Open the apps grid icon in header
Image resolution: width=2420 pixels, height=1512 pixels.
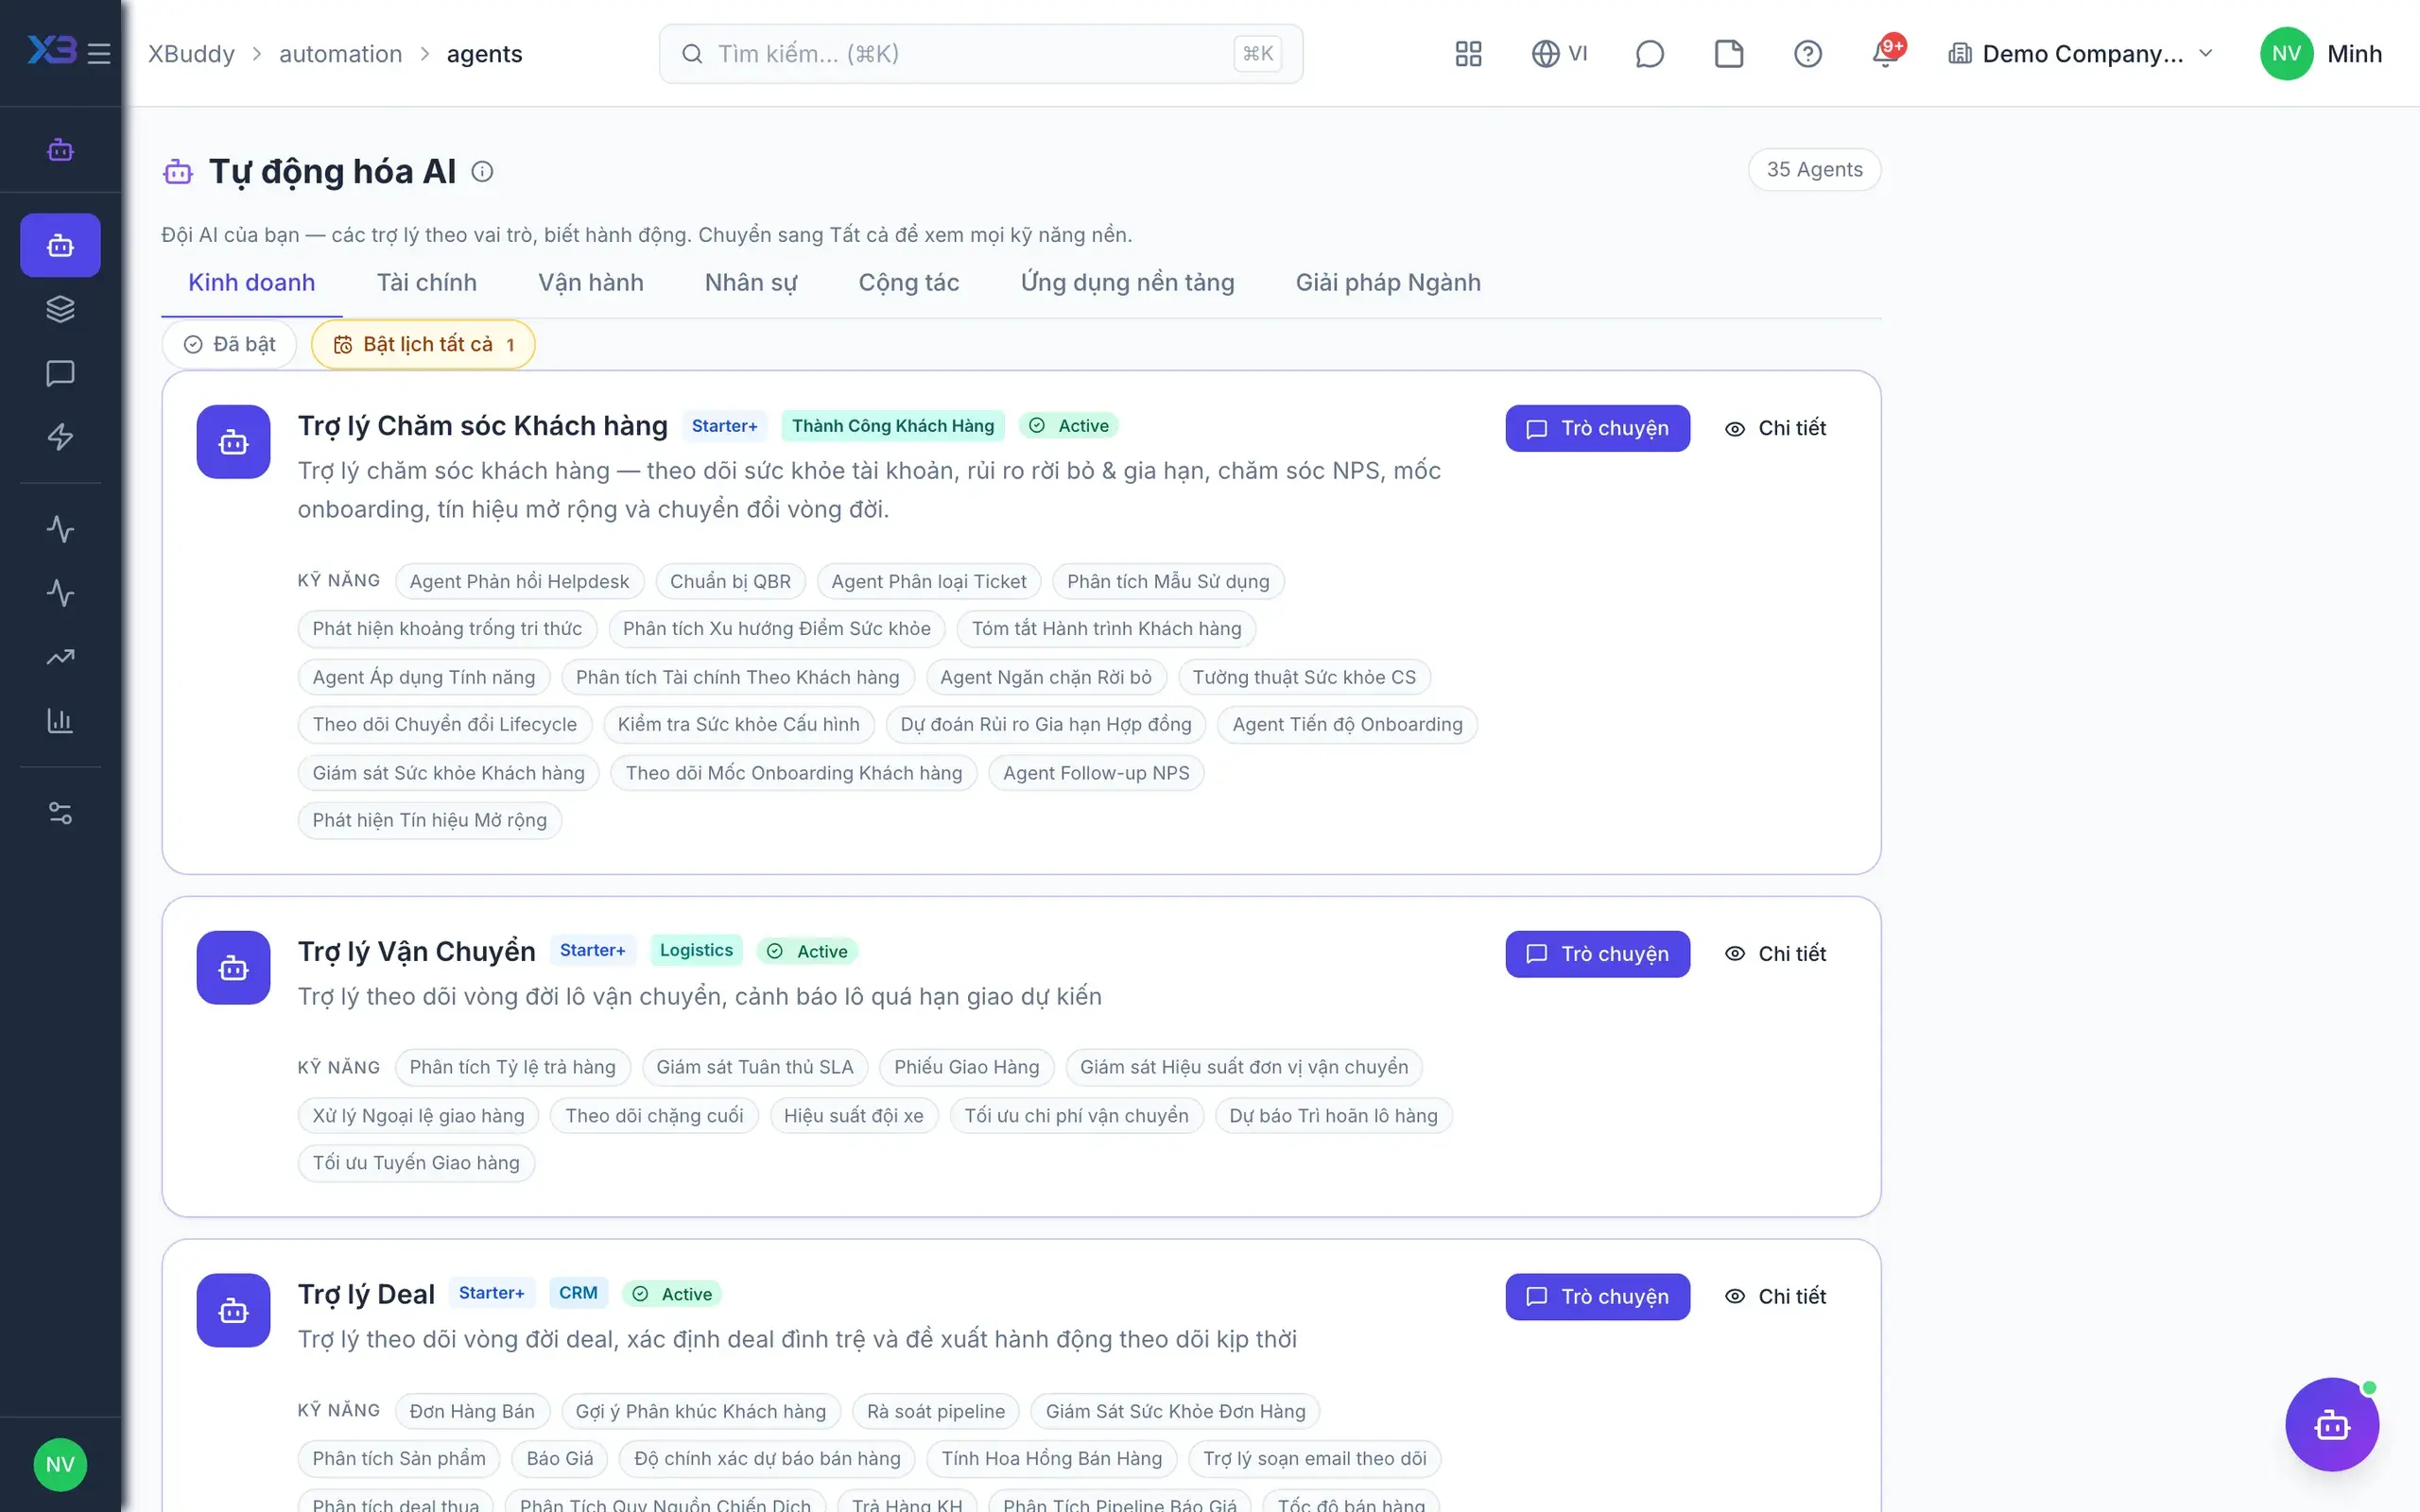tap(1468, 54)
